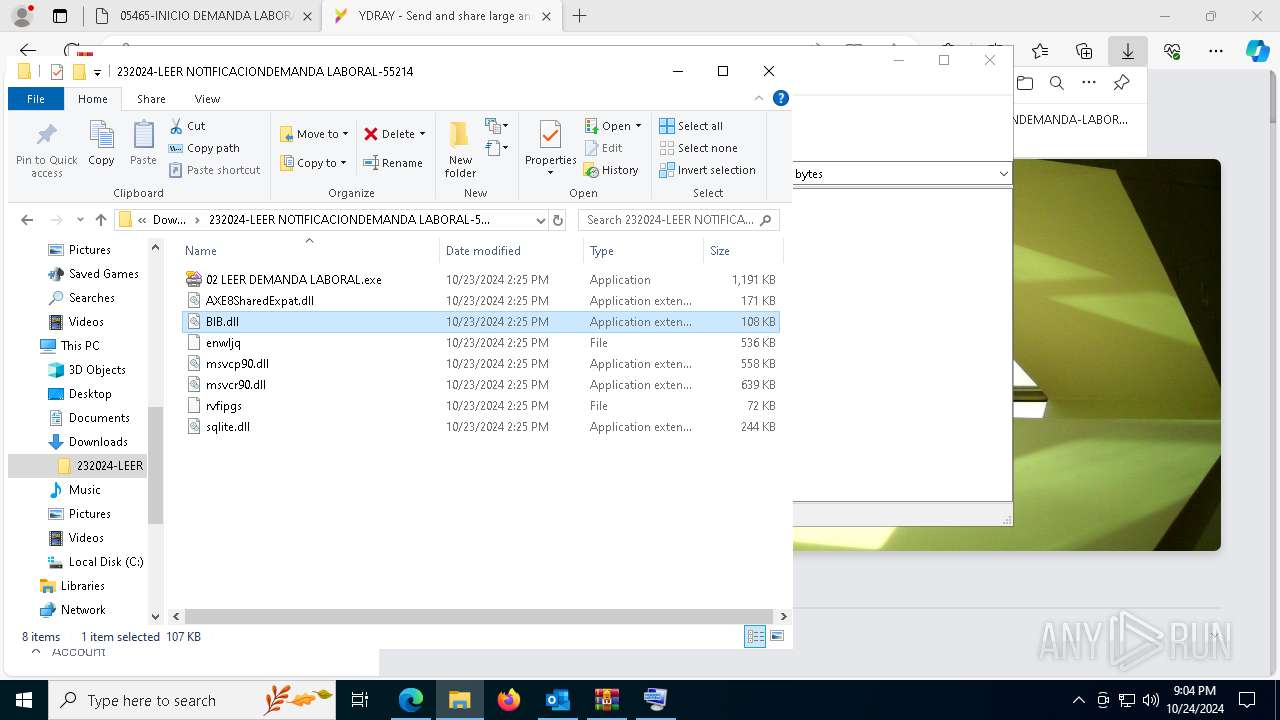Collapse the Explorer ribbon
Image resolution: width=1280 pixels, height=720 pixels.
(759, 98)
